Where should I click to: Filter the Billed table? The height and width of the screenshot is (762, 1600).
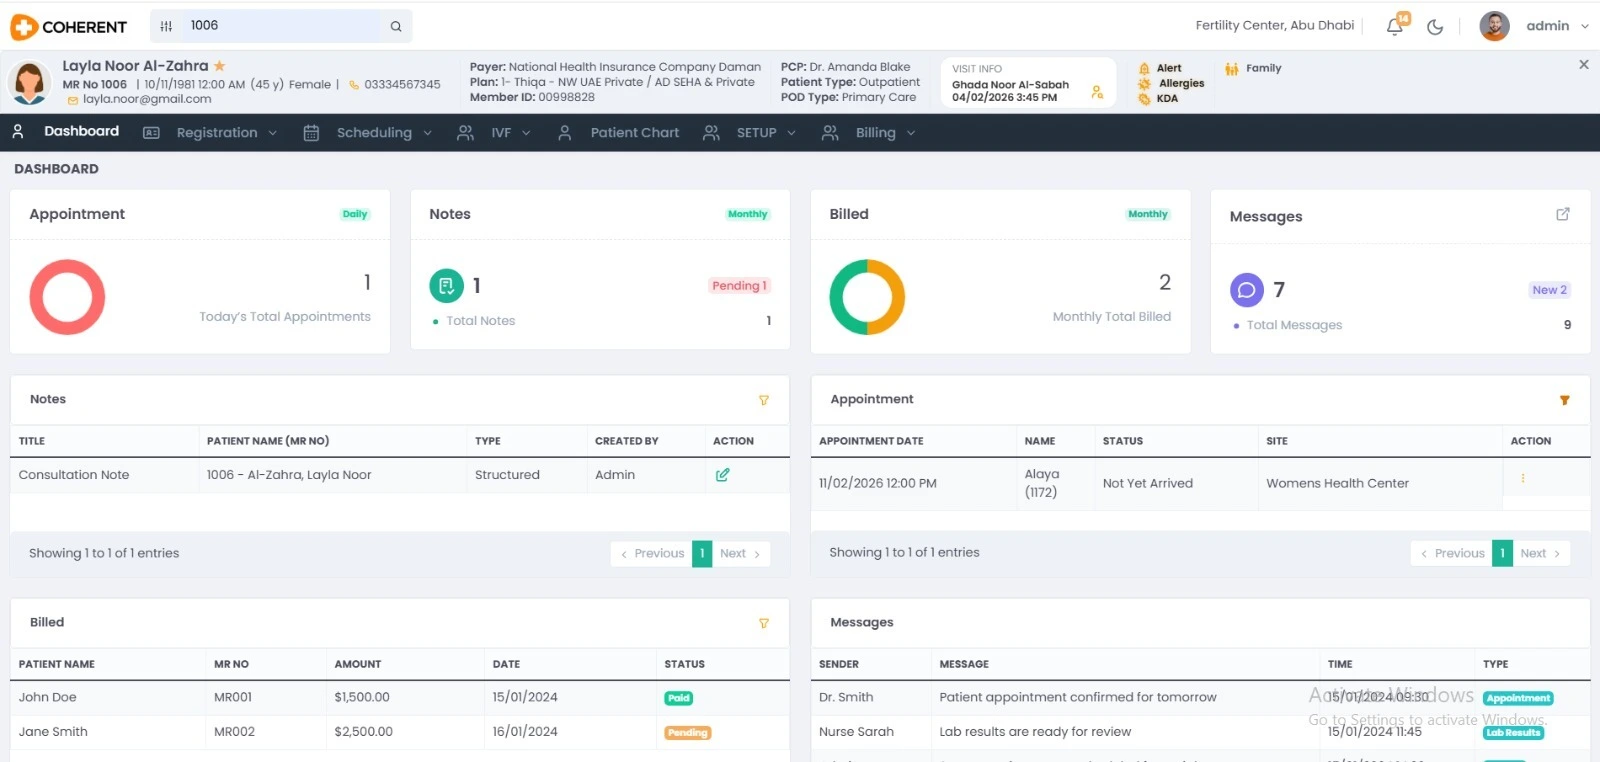click(764, 623)
